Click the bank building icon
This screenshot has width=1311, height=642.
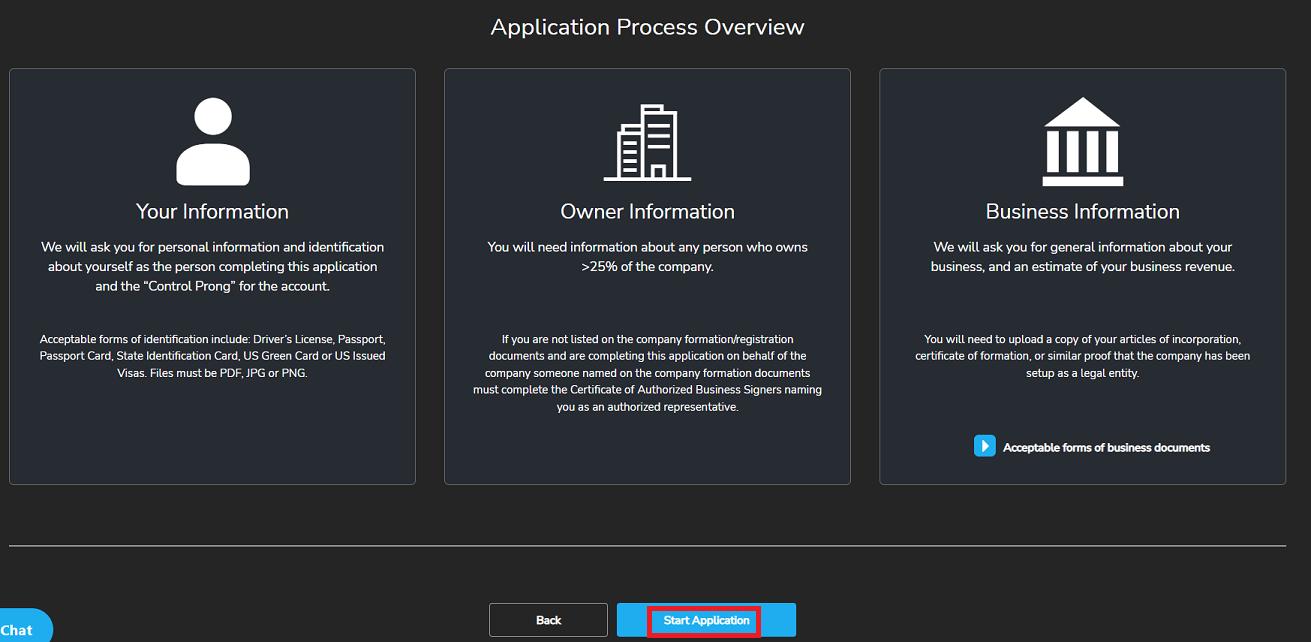coord(1082,141)
